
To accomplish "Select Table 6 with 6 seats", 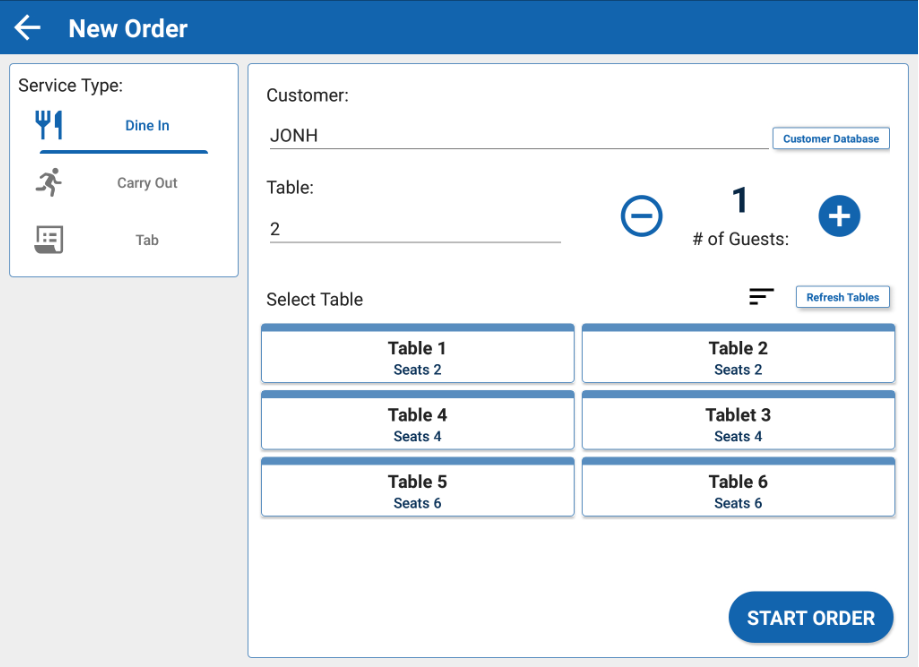I will tap(738, 489).
